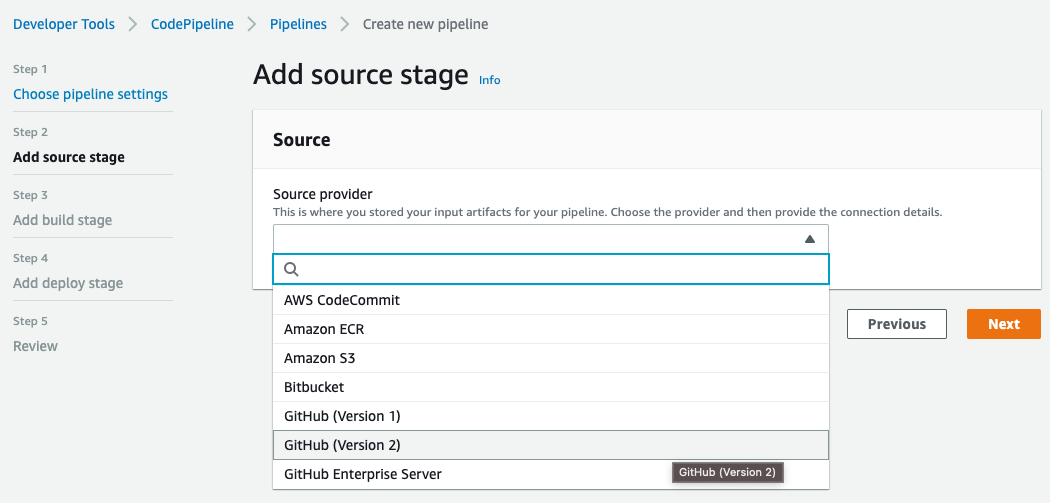The image size is (1050, 503).
Task: Click the Add build stage step label
Action: click(62, 220)
